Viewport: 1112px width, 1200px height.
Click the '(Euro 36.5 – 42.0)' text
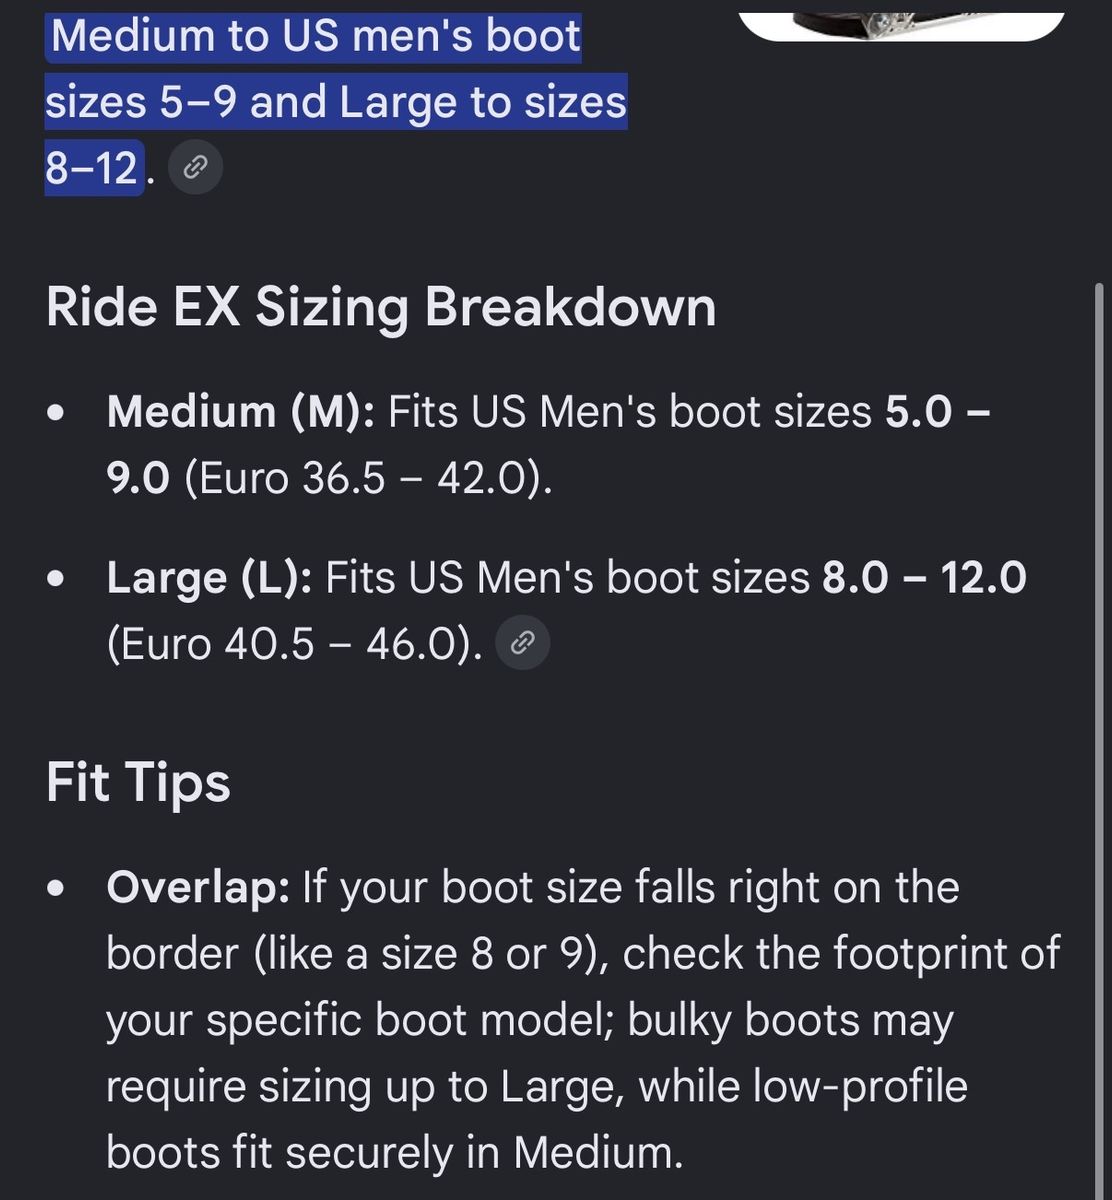tap(368, 479)
